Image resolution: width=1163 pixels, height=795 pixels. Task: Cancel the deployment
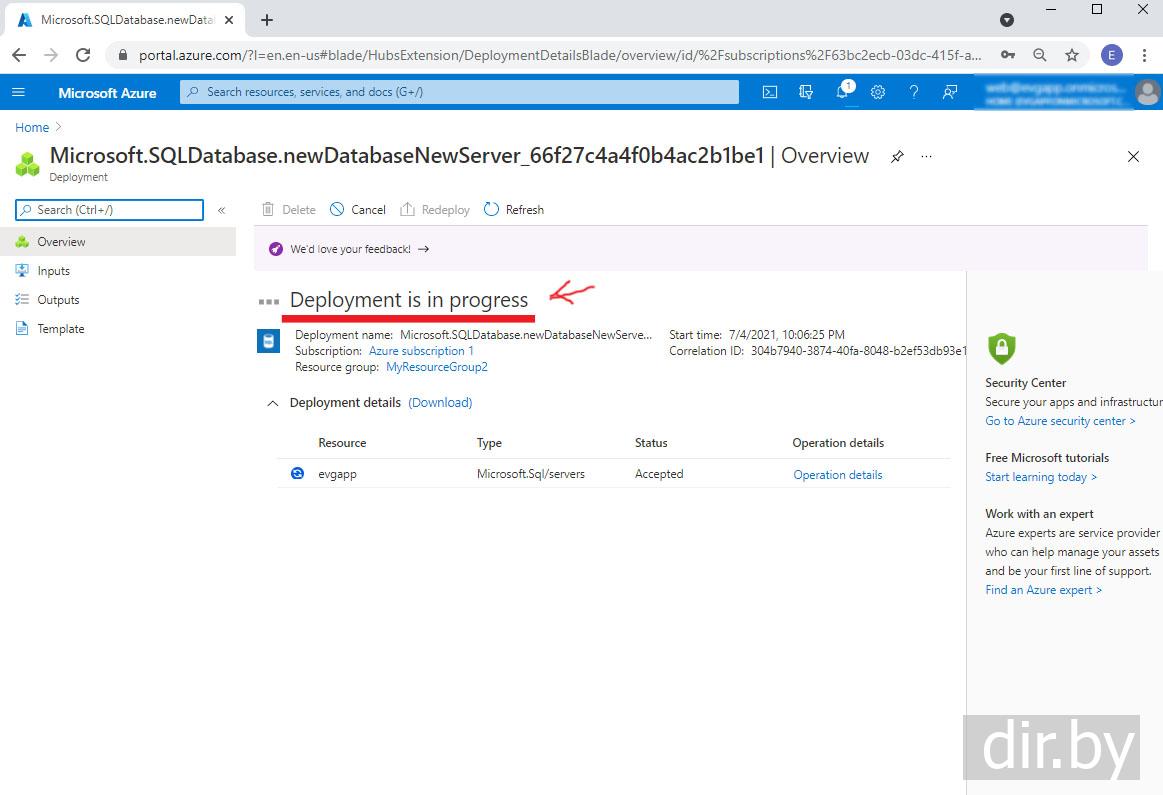[358, 210]
